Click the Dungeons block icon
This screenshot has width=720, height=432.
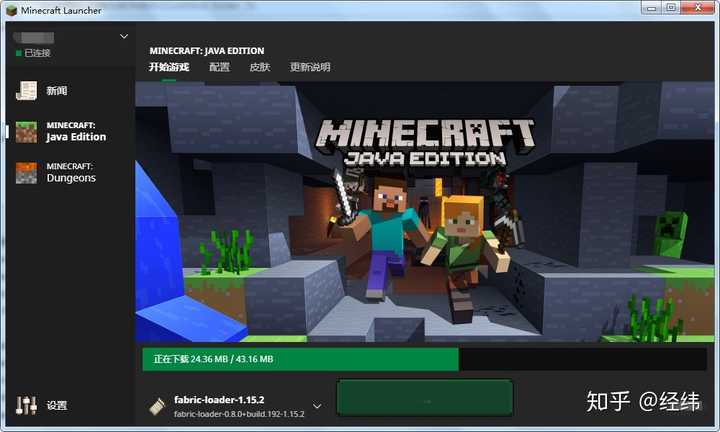pos(26,173)
